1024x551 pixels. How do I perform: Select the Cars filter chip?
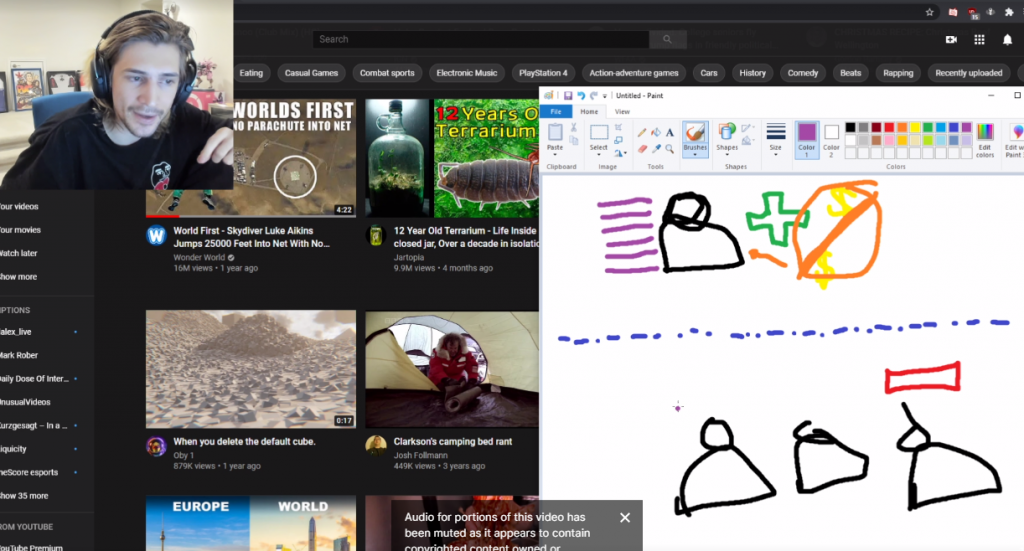[x=709, y=73]
